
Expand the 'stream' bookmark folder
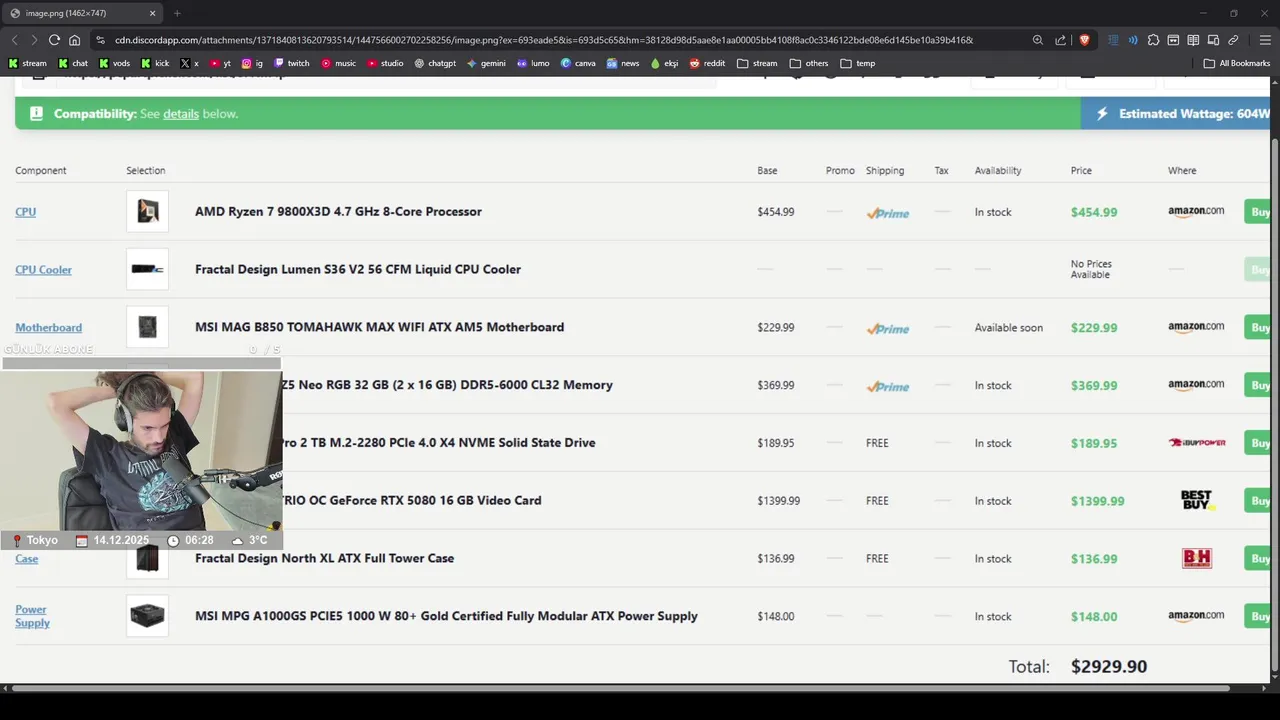click(x=757, y=63)
